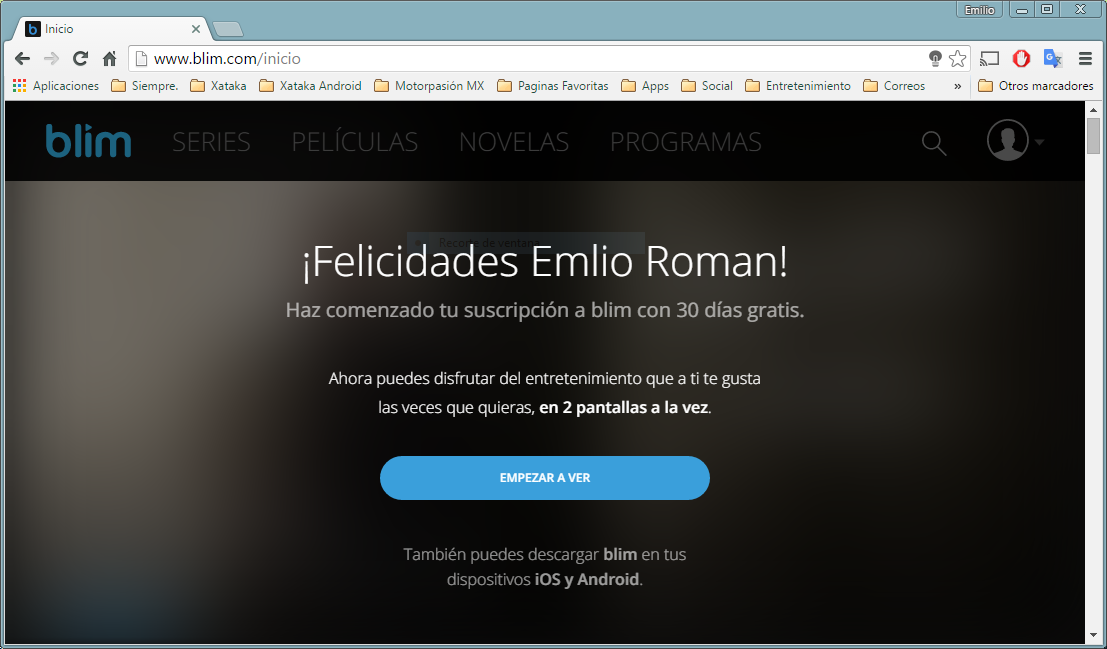Reload the blim page
Screen dimensions: 1107x649
[x=80, y=59]
